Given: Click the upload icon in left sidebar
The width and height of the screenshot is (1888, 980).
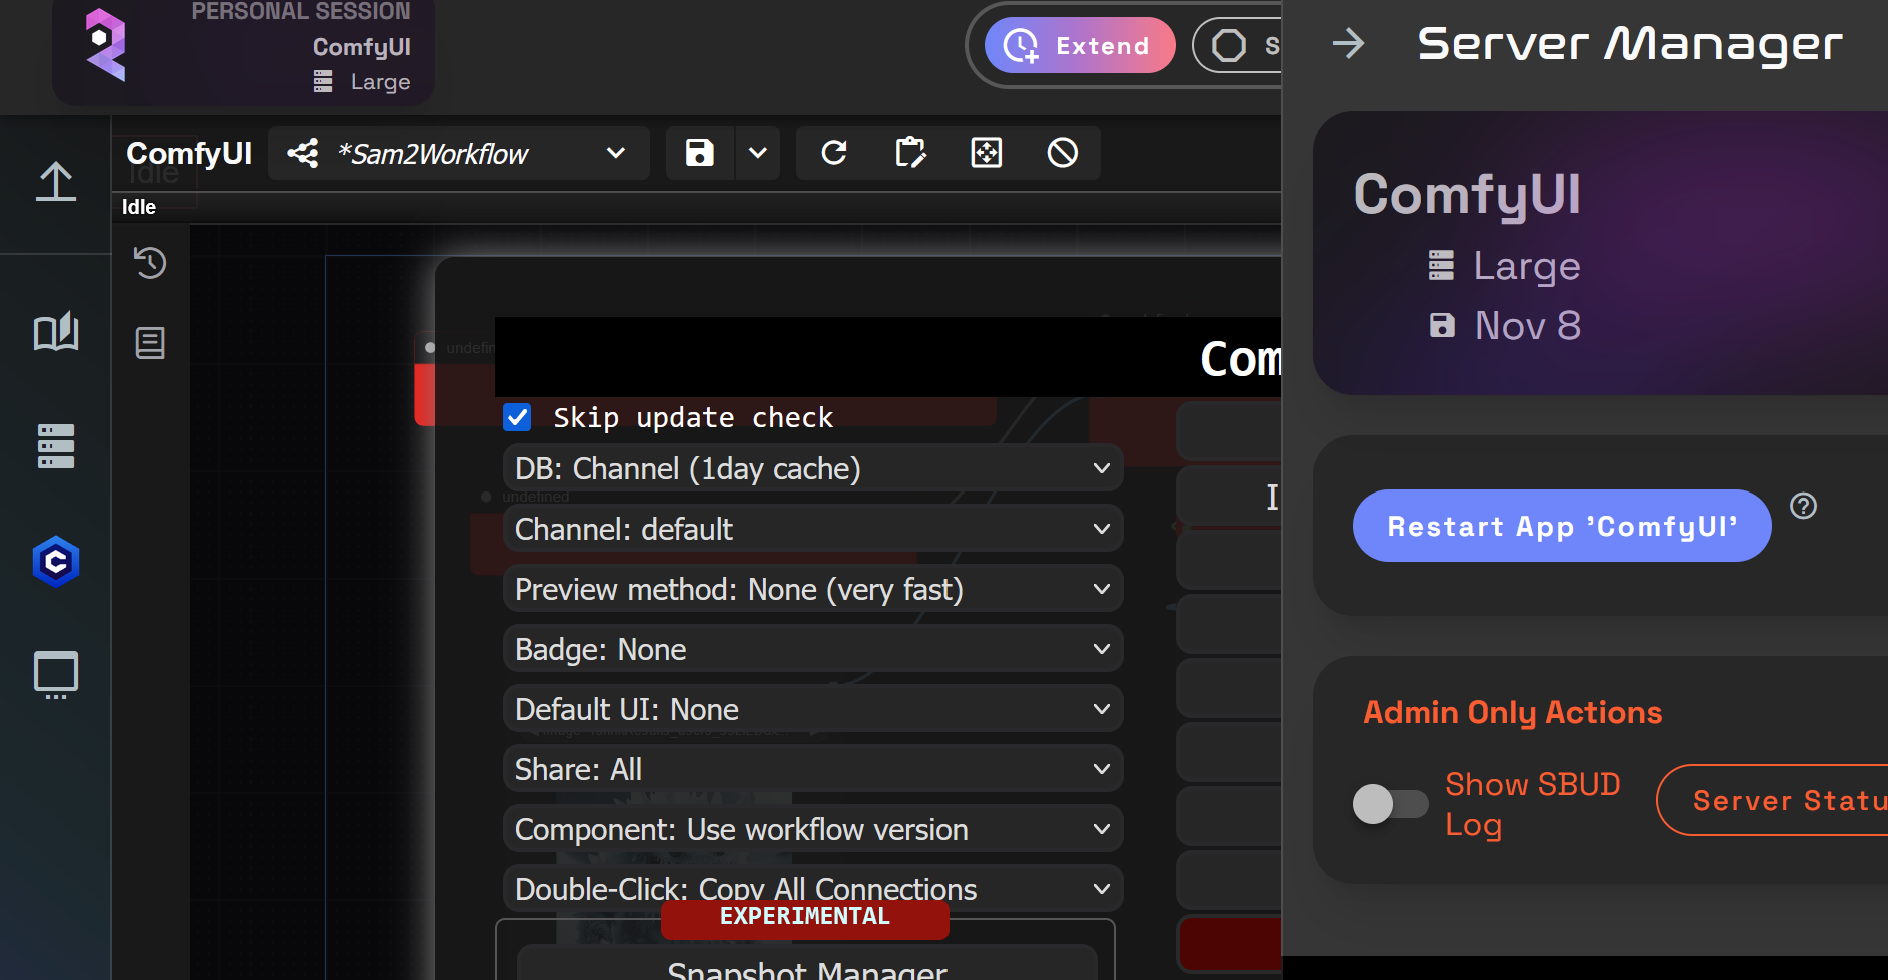Looking at the screenshot, I should (55, 183).
